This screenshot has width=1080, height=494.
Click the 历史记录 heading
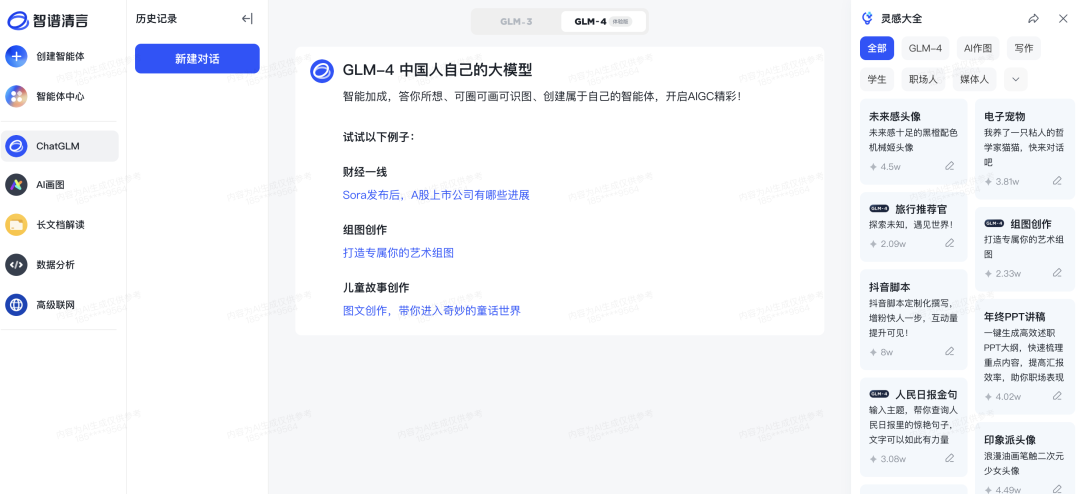tap(156, 19)
